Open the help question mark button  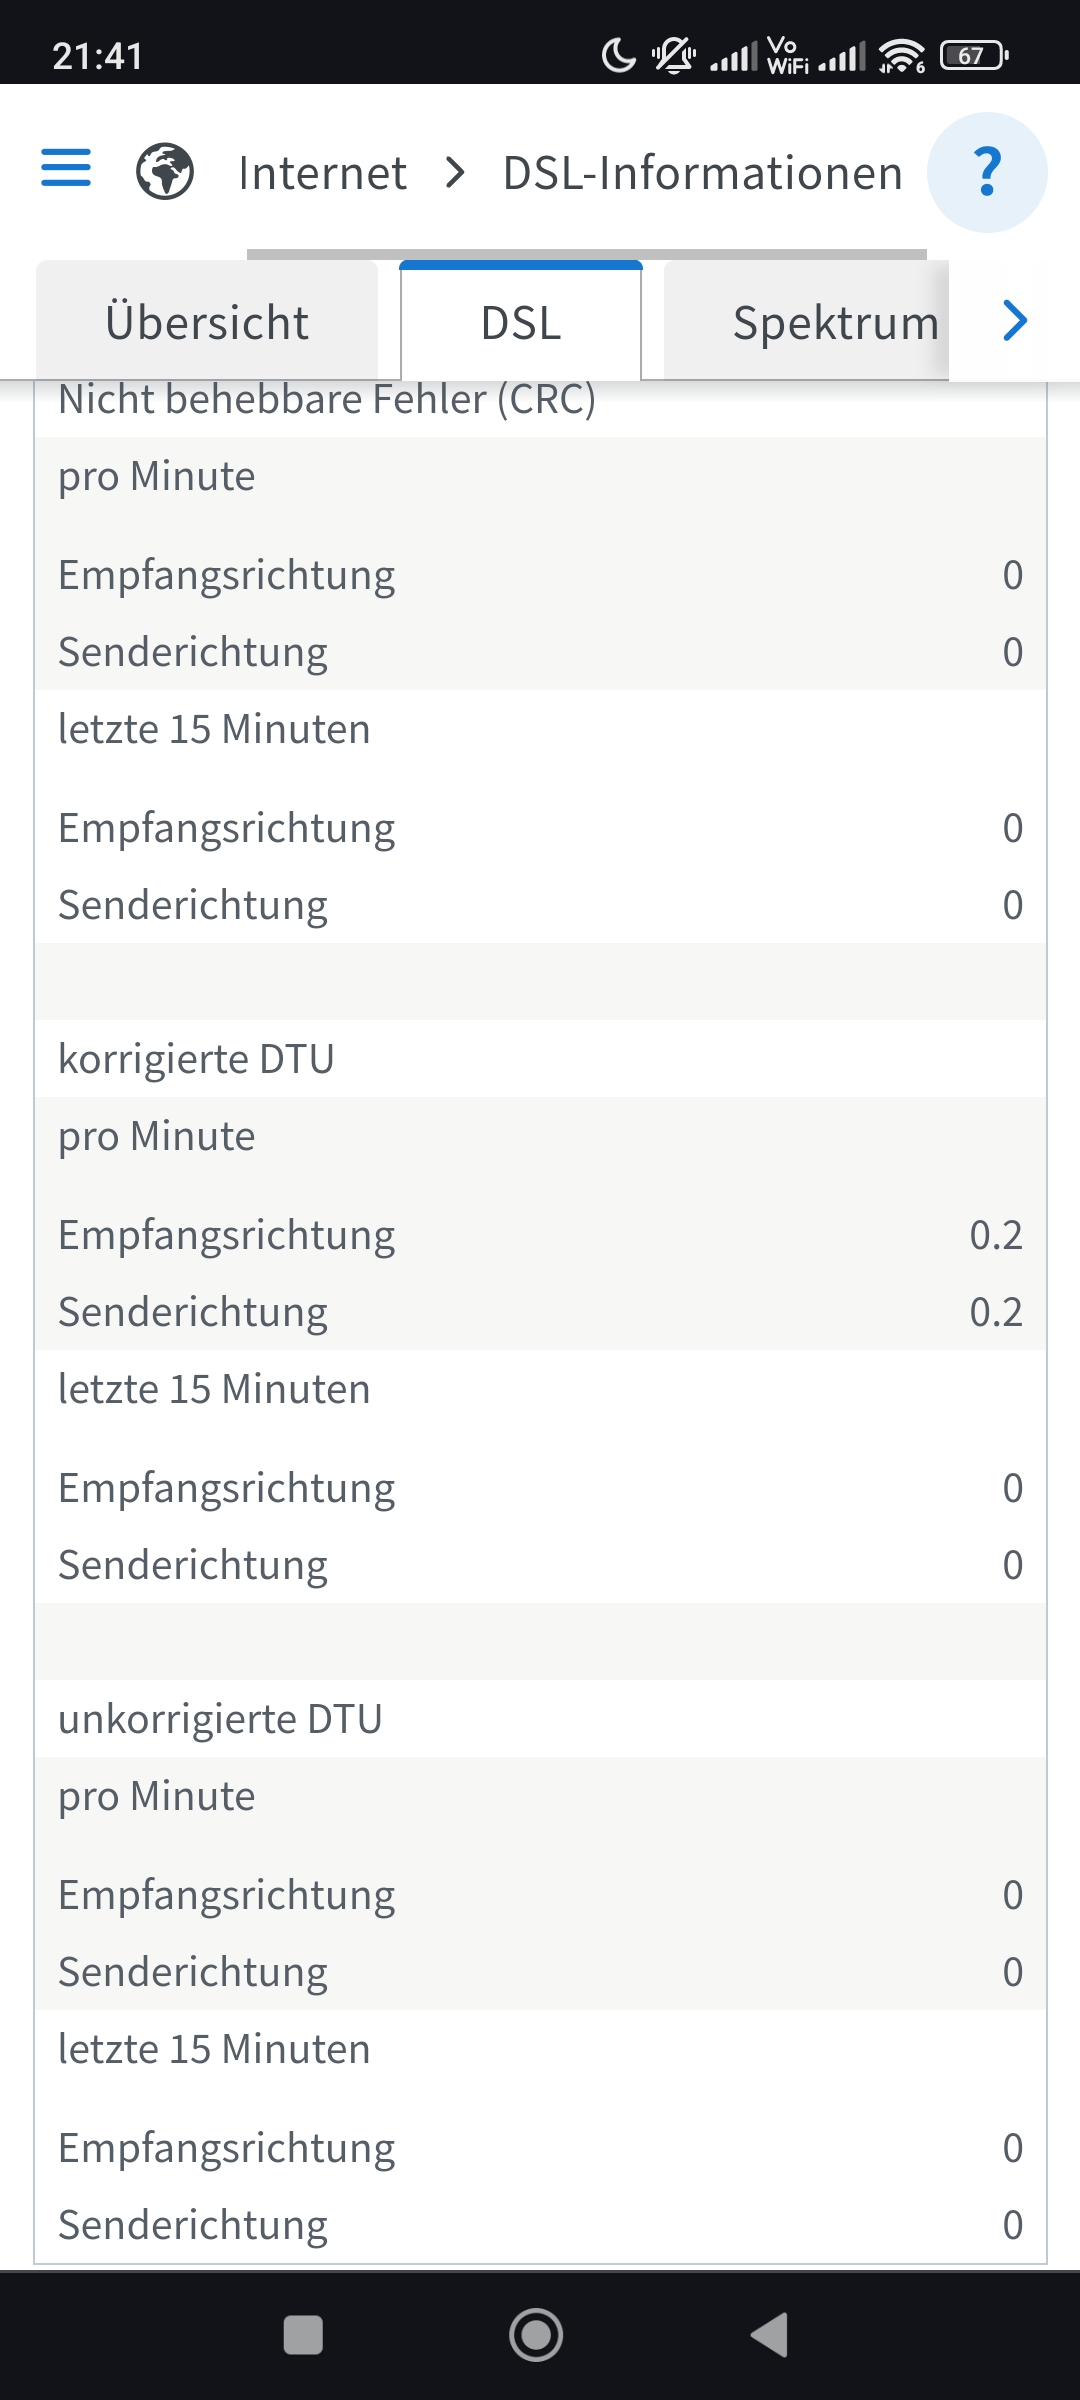987,172
